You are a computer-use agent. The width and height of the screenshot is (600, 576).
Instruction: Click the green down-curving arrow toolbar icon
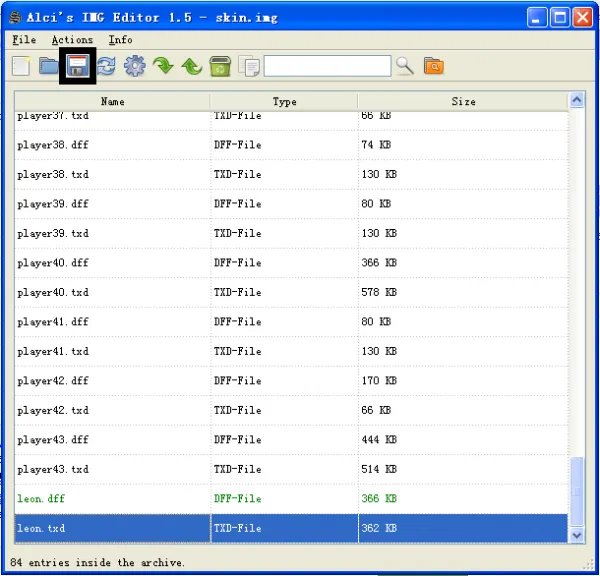pyautogui.click(x=163, y=66)
